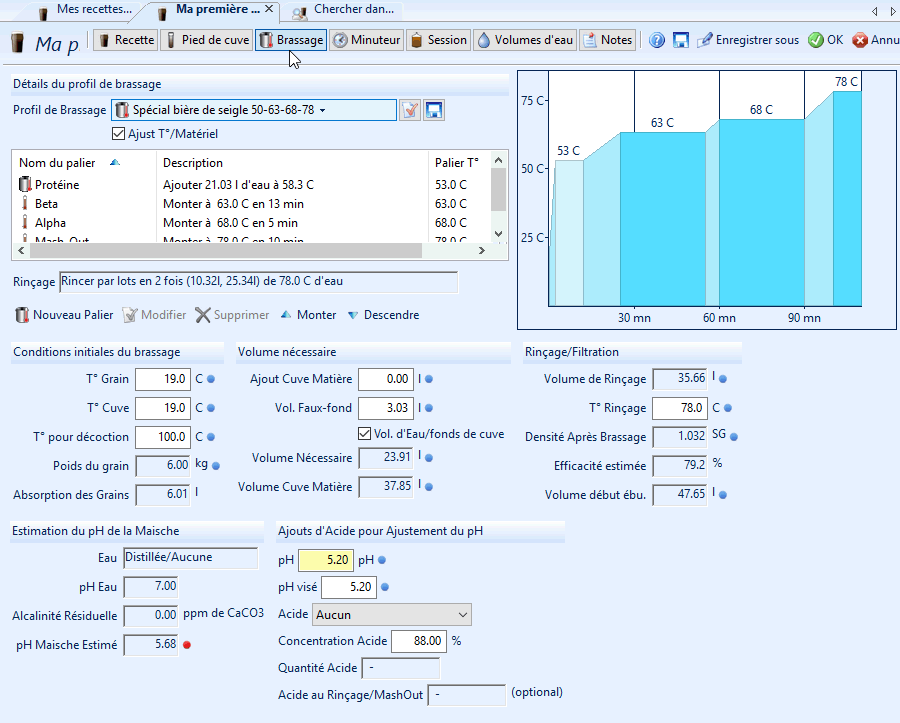Open the Volumes d'eau water tool
This screenshot has height=723, width=900.
click(525, 40)
